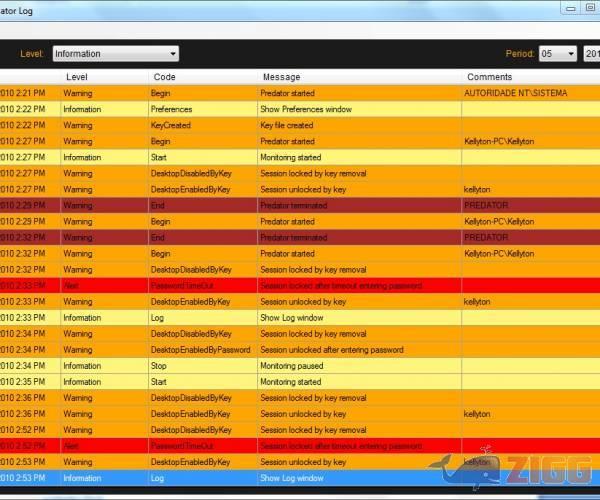Viewport: 600px width, 500px height.
Task: Select the Show Preferences window log row
Action: [305, 109]
